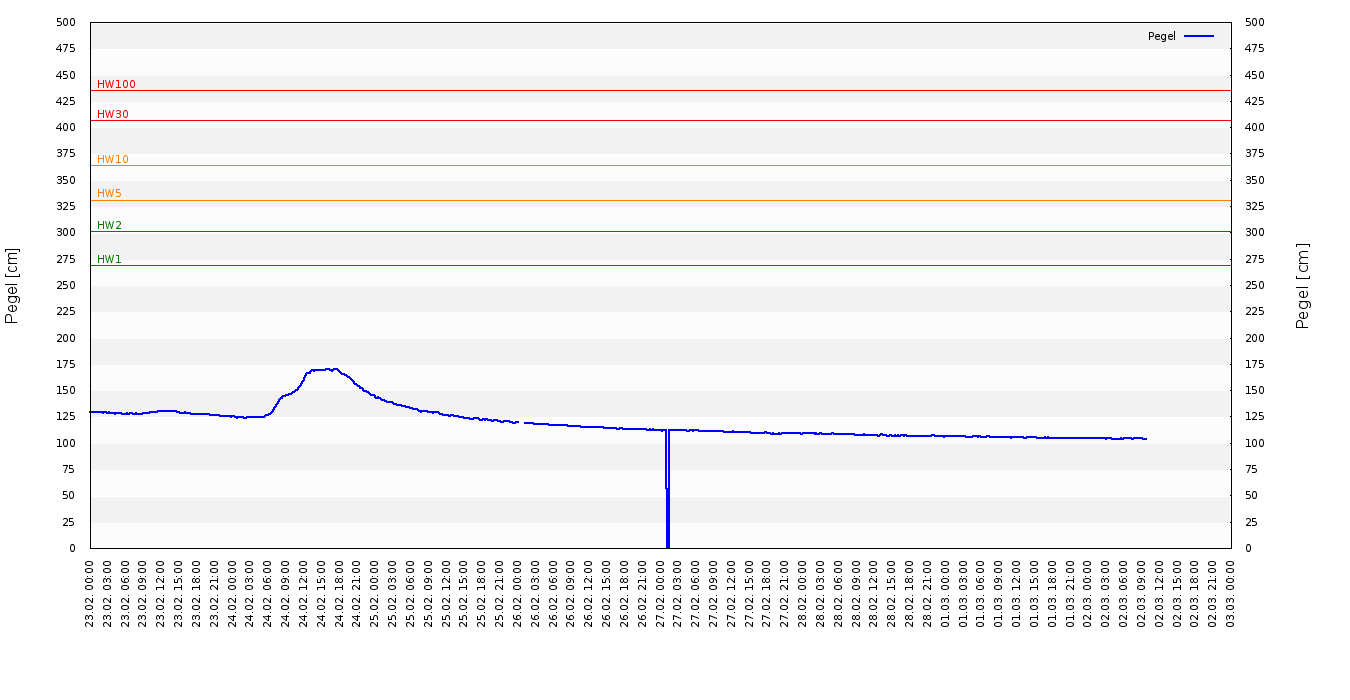Click the sharp data drop to zero
Viewport: 1350px width, 700px height.
tap(667, 520)
